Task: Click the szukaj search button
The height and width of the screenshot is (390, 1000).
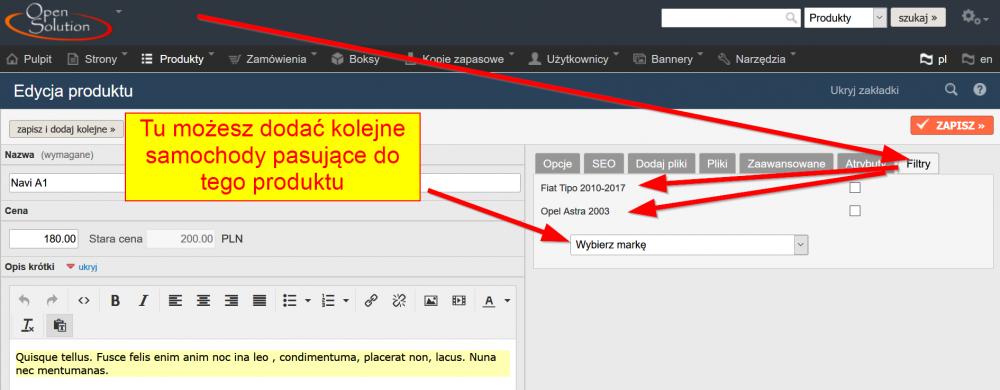Action: (918, 18)
